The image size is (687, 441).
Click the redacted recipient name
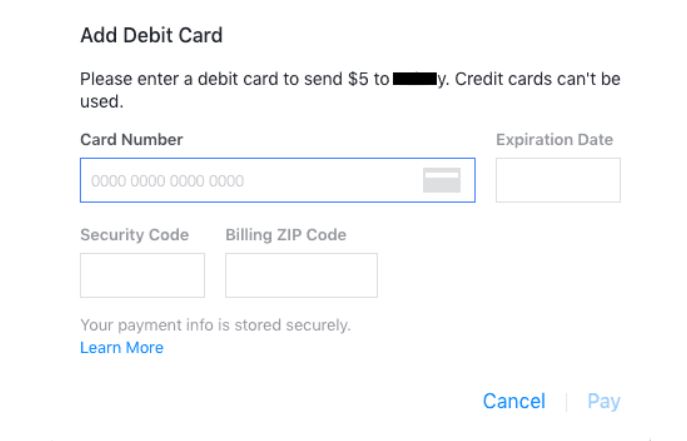(x=418, y=79)
